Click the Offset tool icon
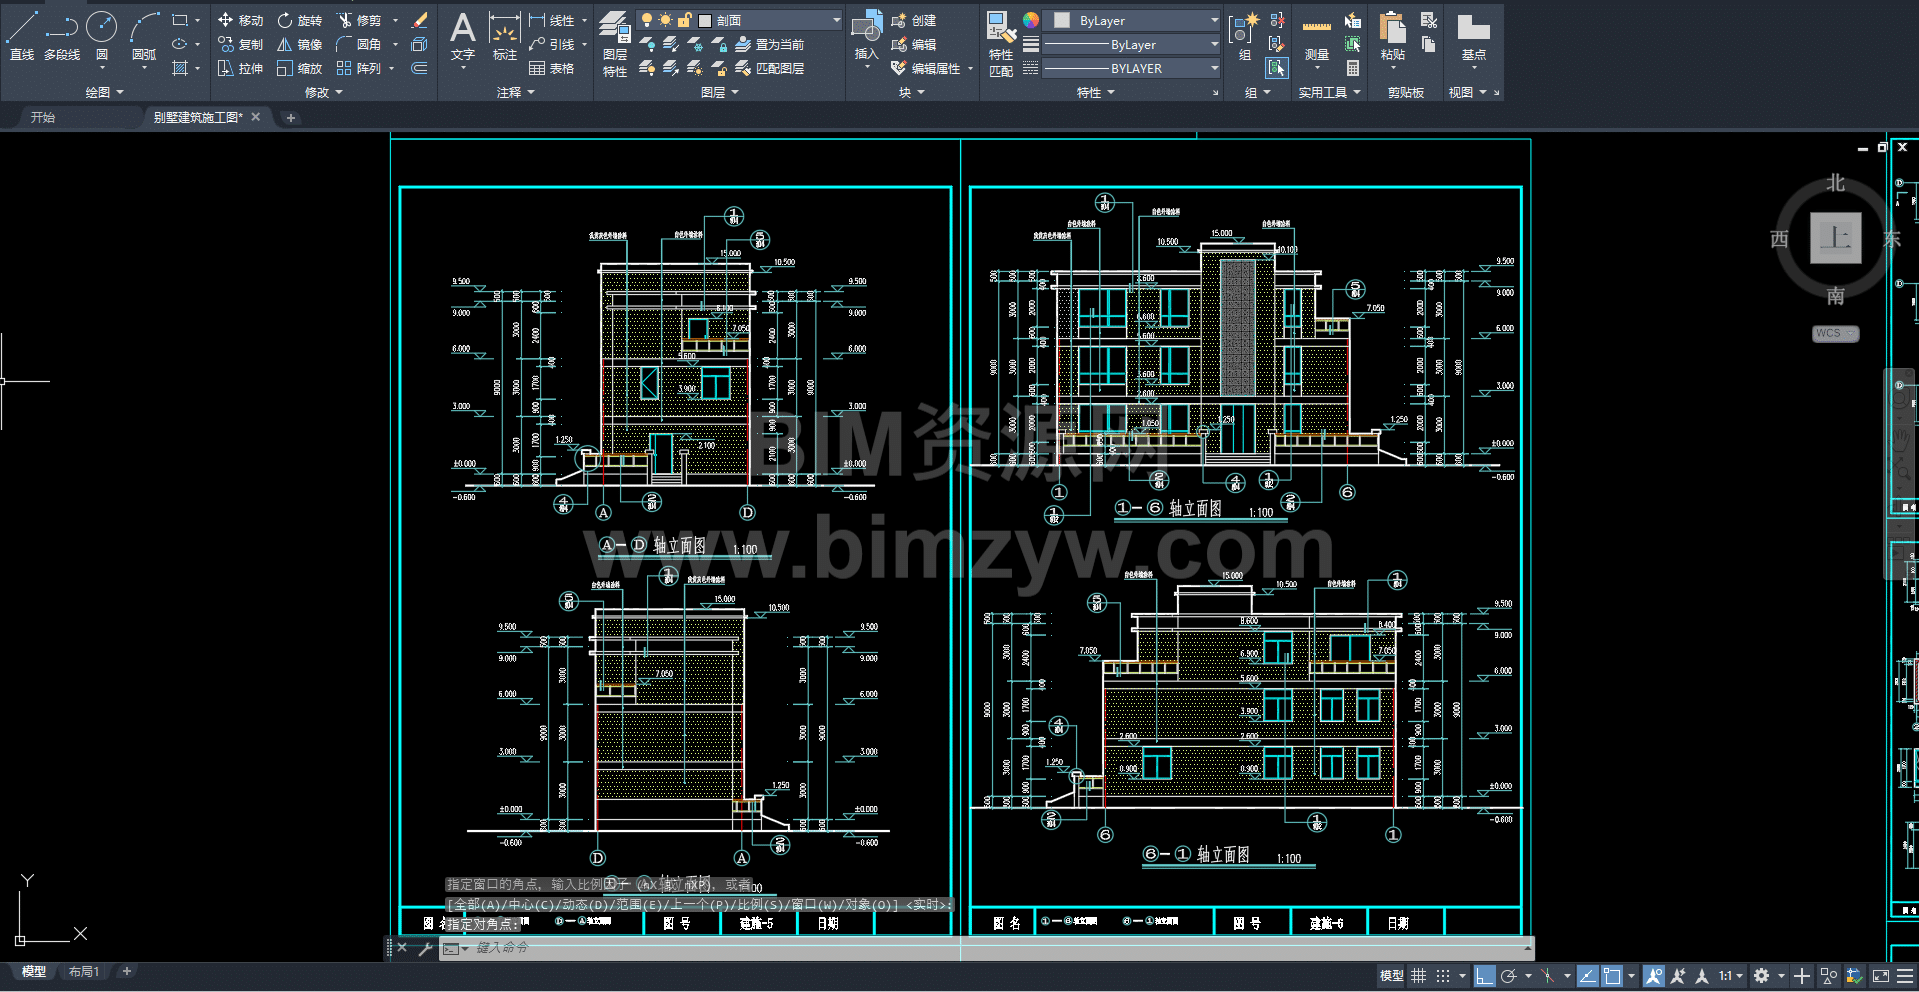Viewport: 1919px width, 992px height. 420,68
